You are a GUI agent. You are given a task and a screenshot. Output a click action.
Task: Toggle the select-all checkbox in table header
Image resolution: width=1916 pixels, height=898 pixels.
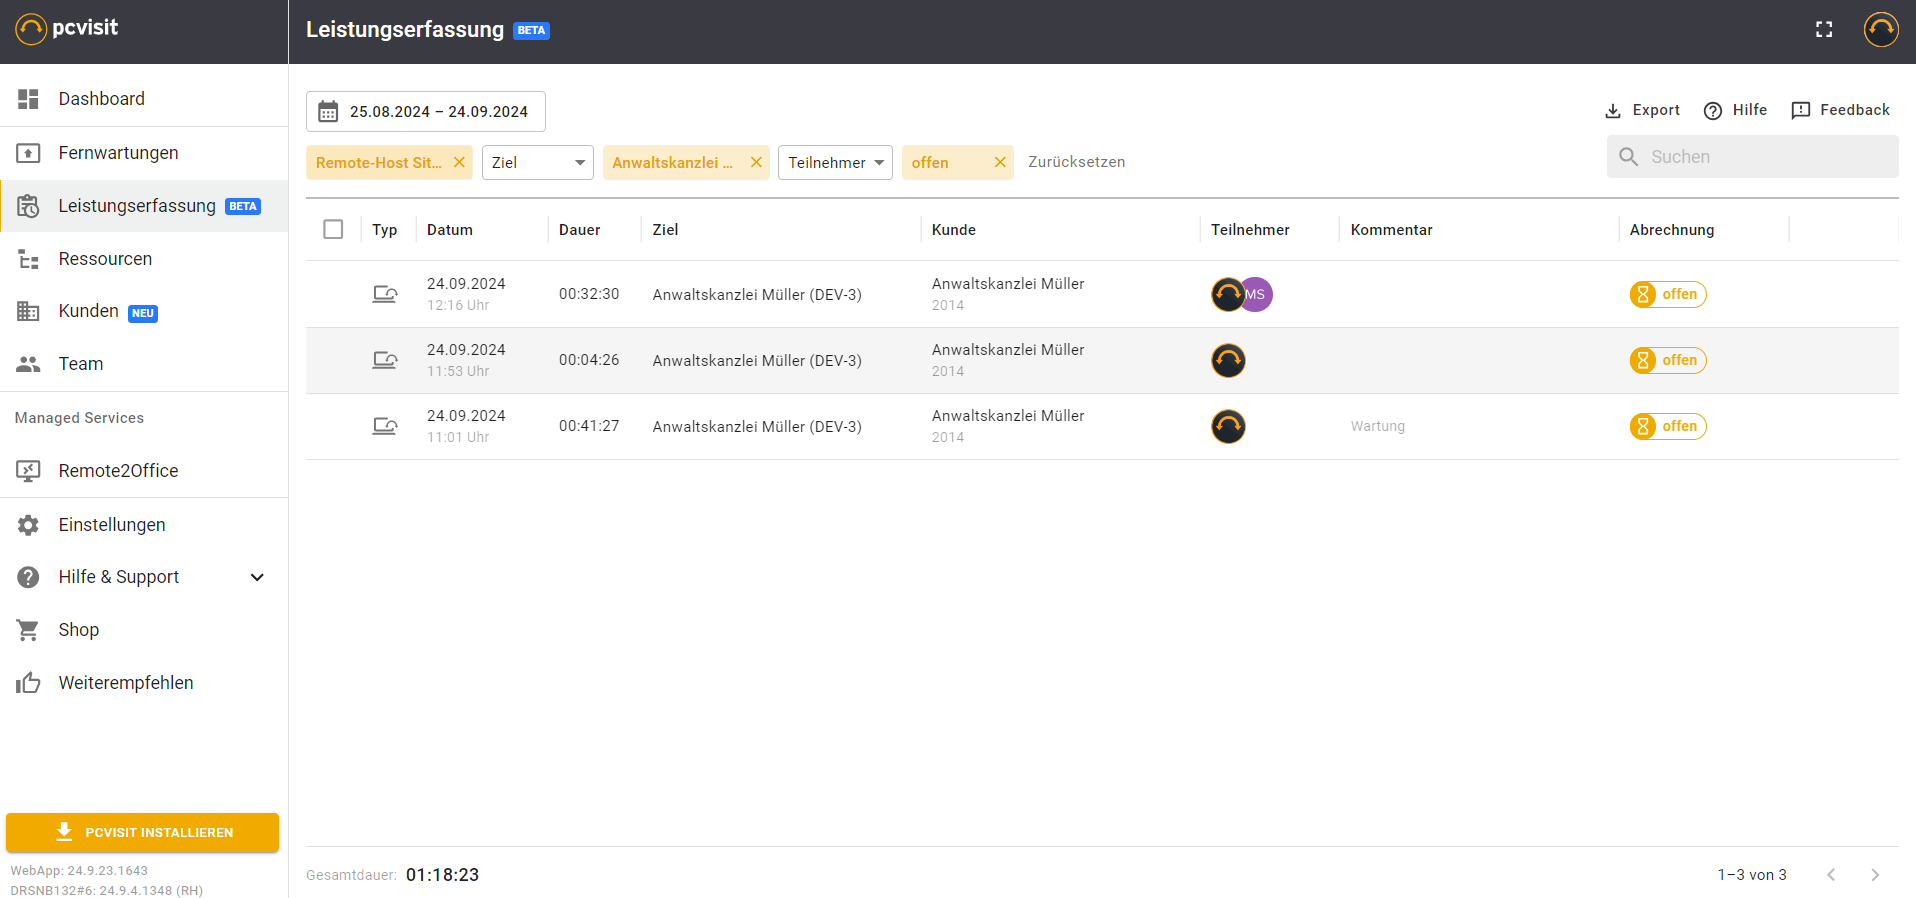[x=333, y=230]
